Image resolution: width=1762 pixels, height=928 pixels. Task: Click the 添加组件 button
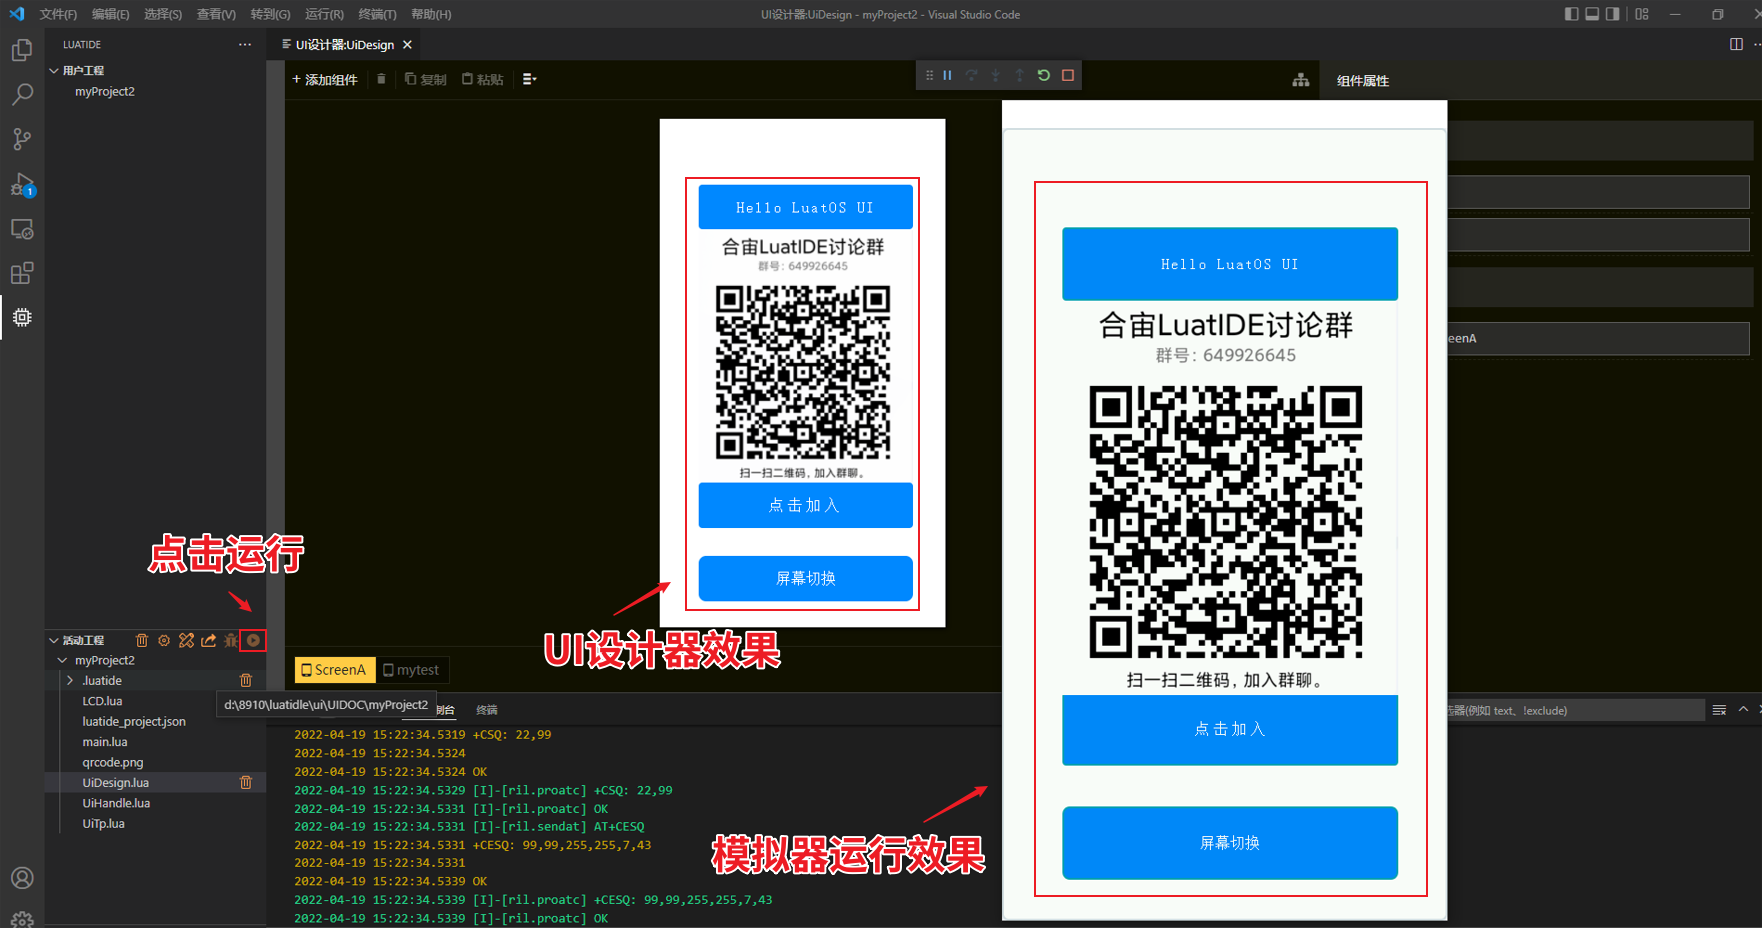click(x=325, y=80)
